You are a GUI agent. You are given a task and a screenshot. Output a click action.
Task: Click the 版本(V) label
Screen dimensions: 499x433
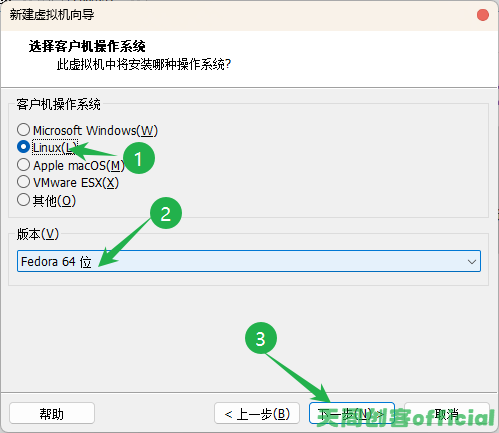coord(38,234)
